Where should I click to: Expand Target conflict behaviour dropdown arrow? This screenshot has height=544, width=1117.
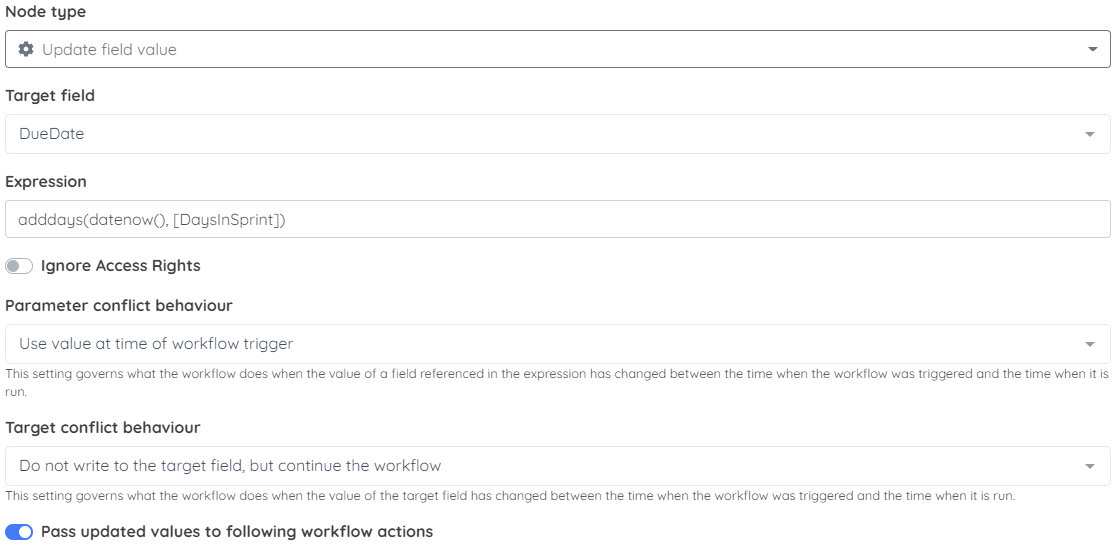[x=1089, y=466]
